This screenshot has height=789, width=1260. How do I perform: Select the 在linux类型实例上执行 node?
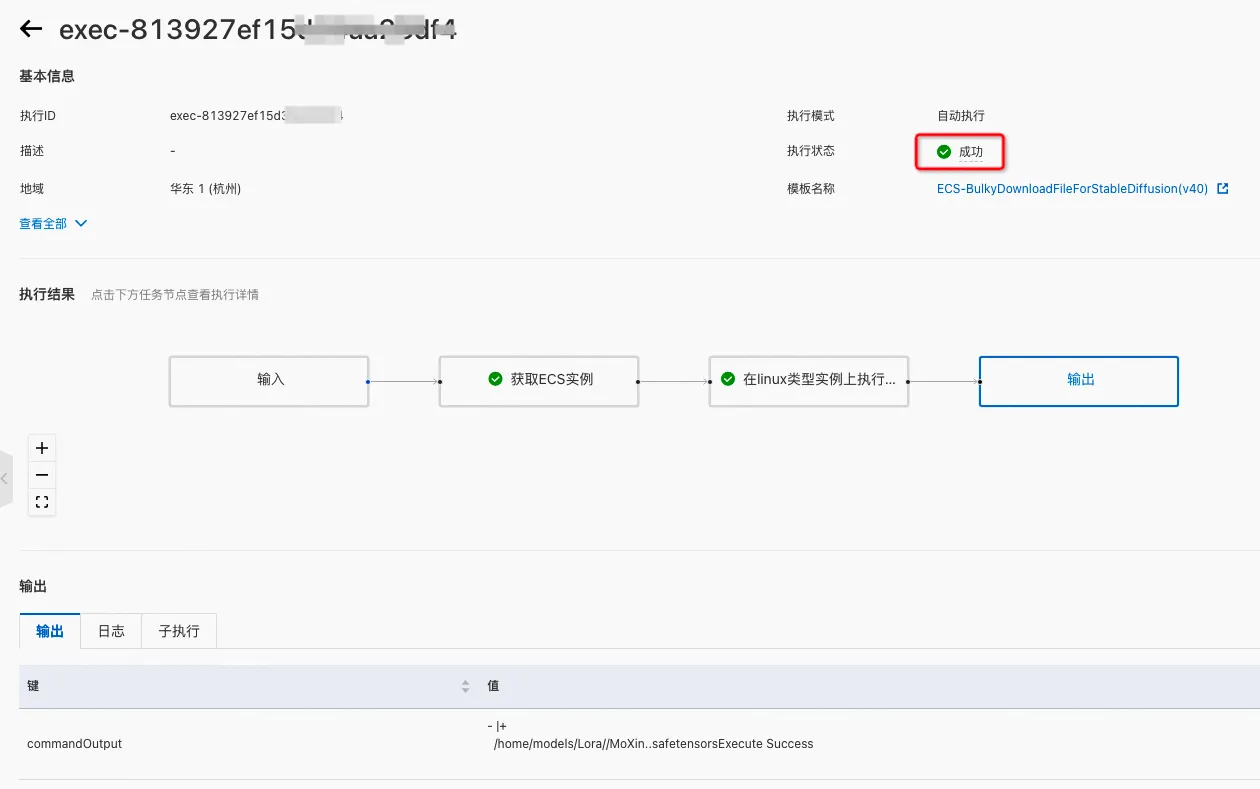[x=809, y=381]
